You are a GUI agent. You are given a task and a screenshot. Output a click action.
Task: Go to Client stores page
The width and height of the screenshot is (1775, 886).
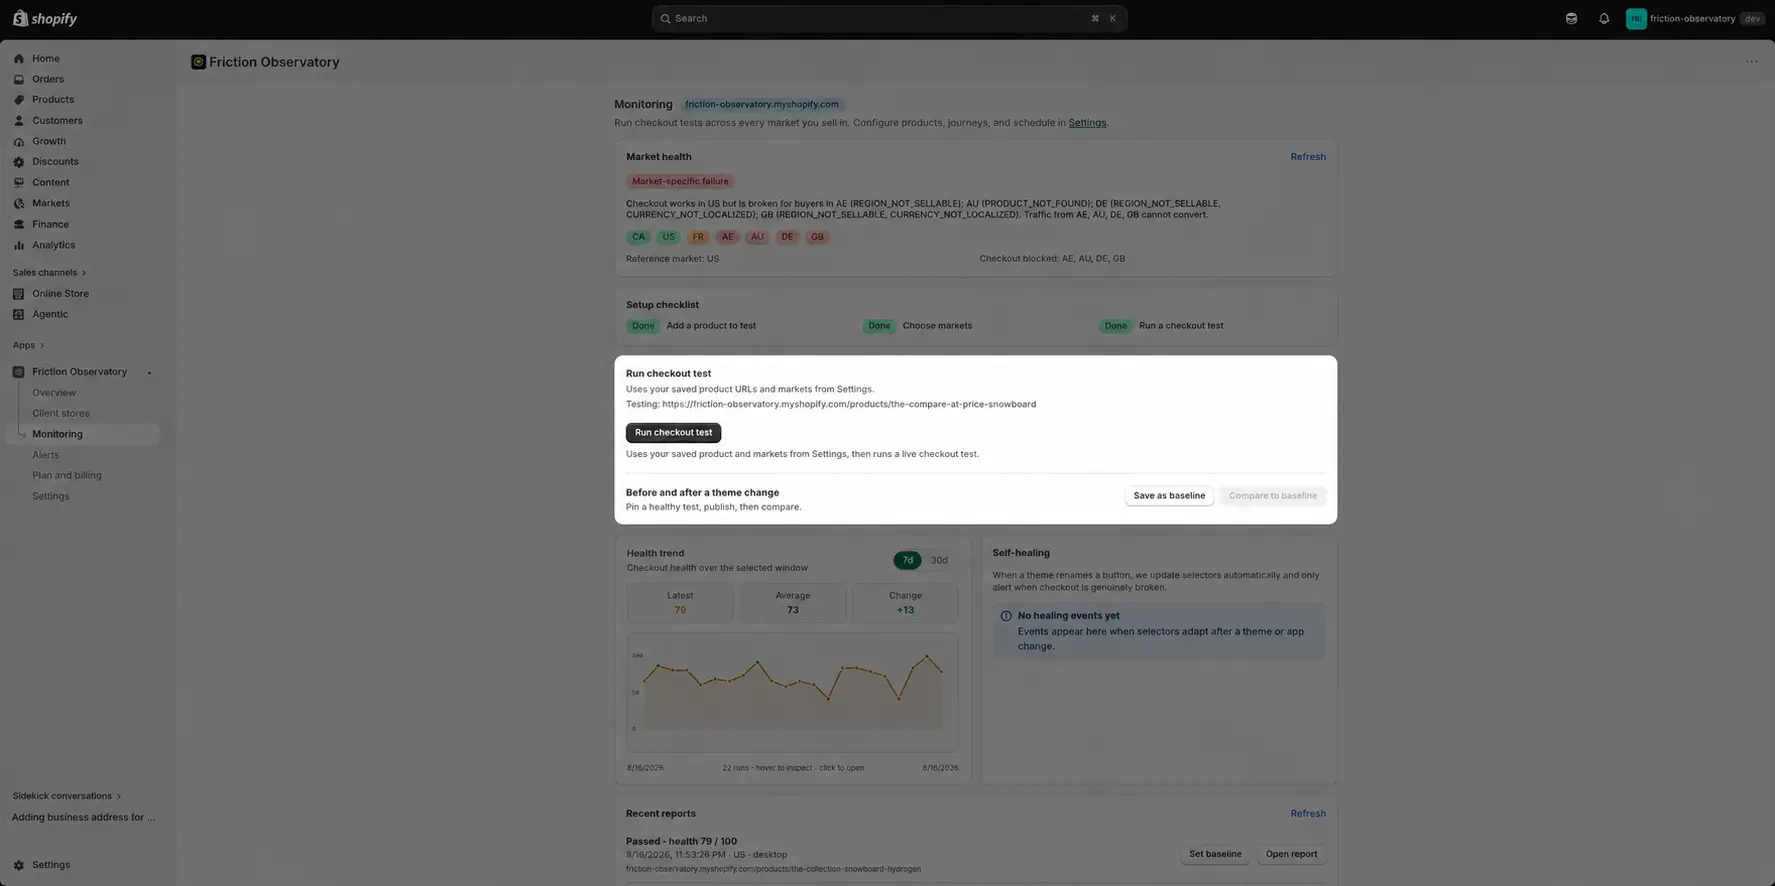[61, 413]
